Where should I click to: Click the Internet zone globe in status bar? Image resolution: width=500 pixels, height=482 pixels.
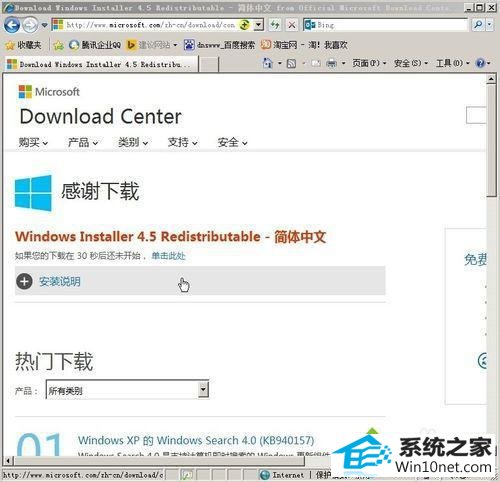coord(265,475)
